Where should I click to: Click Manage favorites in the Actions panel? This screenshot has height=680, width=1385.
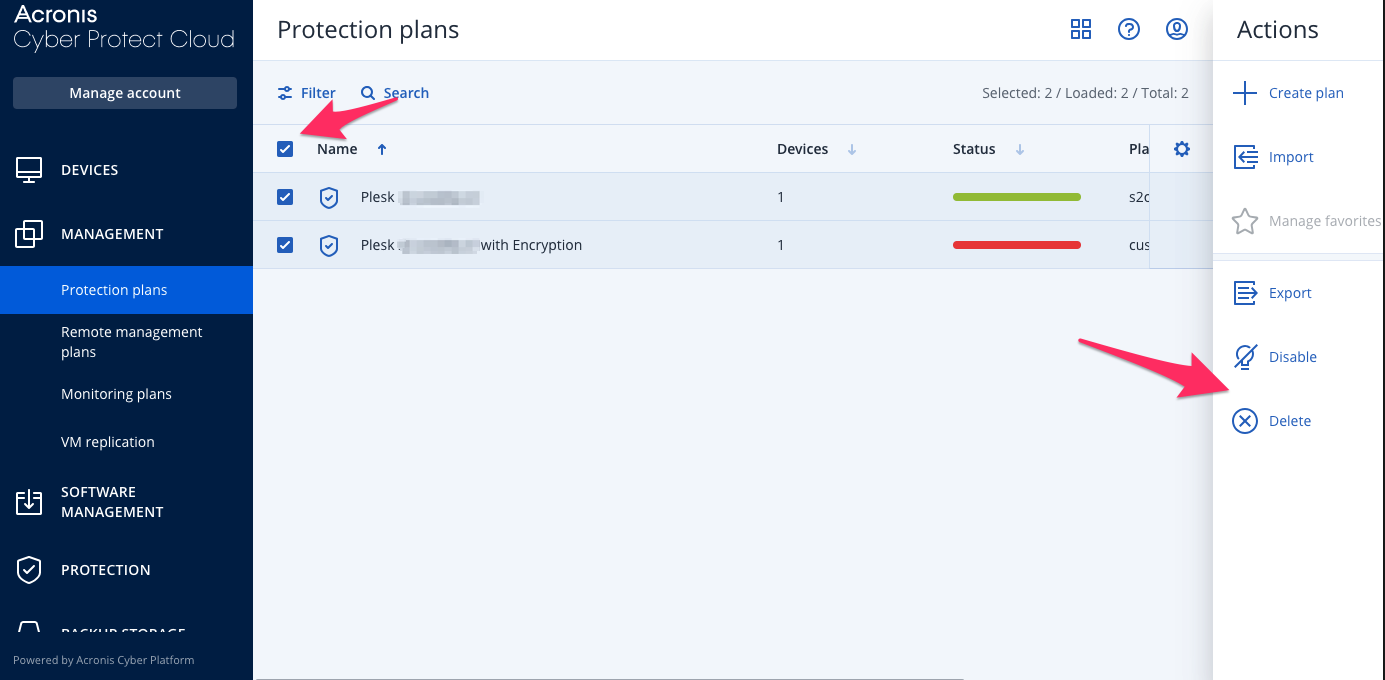1307,221
